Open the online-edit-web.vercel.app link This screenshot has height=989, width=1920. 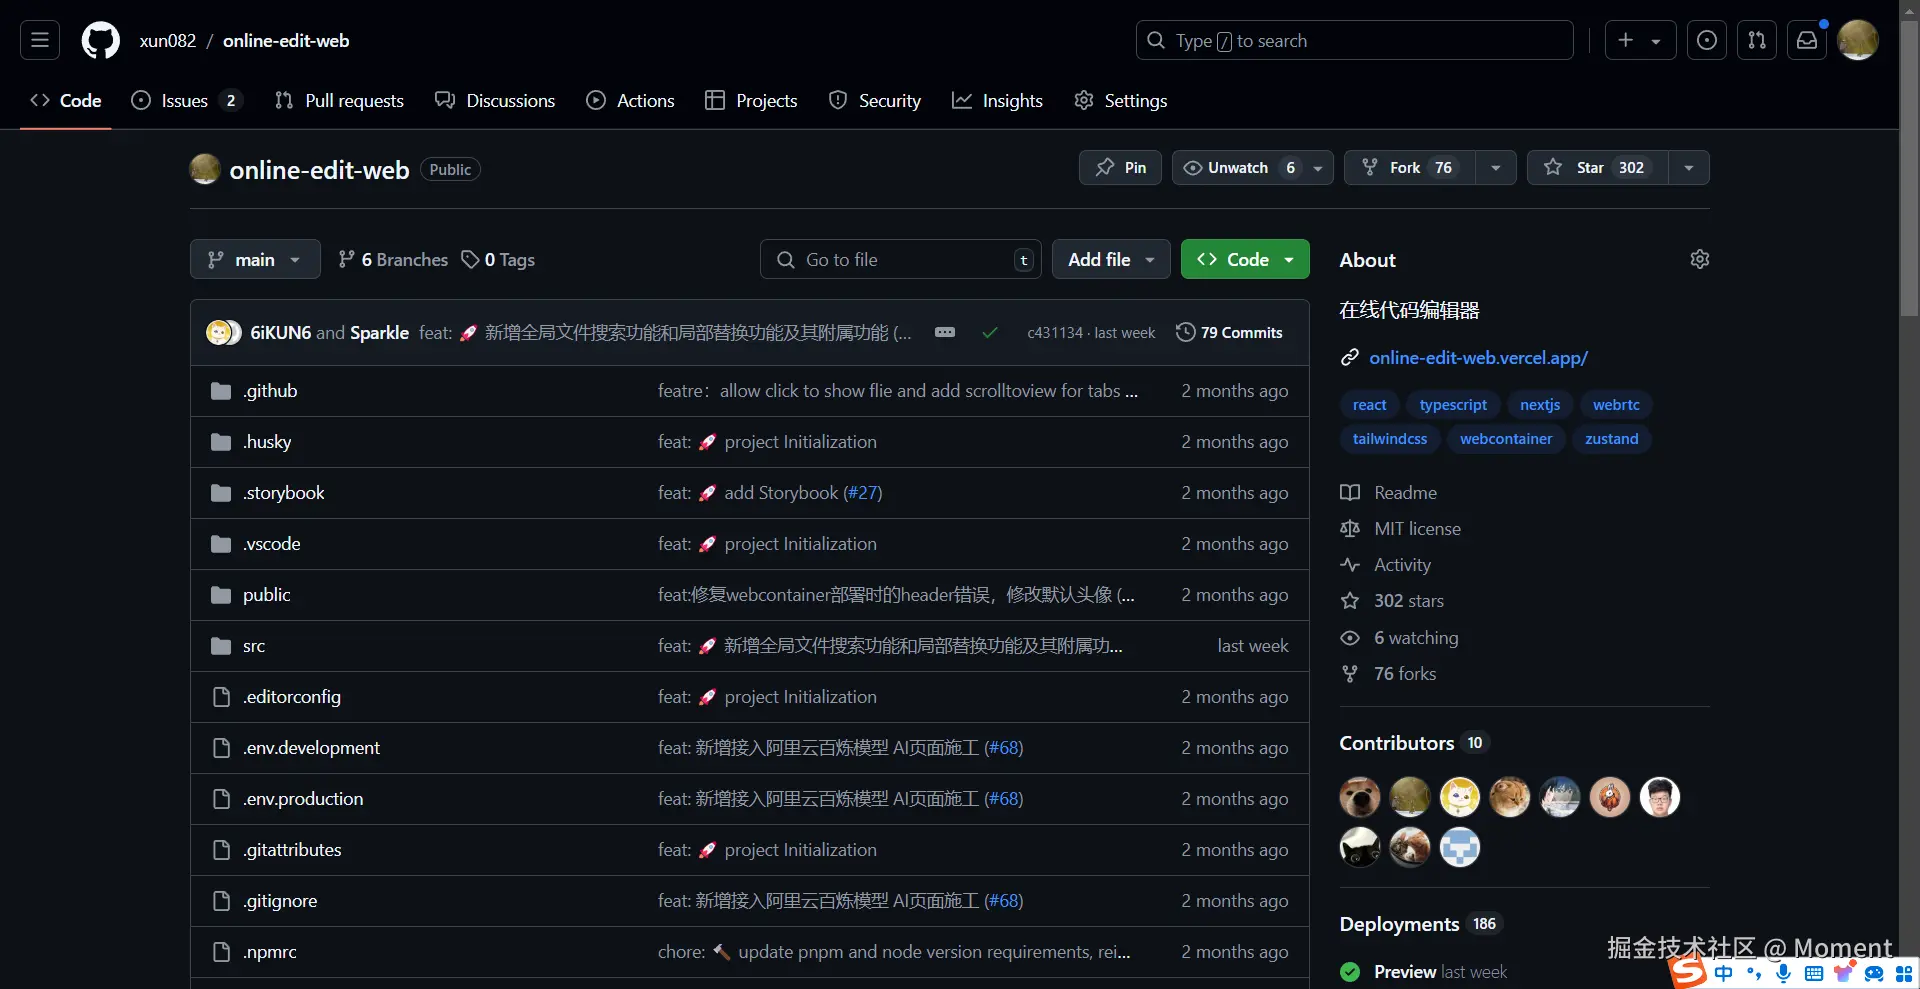coord(1478,357)
